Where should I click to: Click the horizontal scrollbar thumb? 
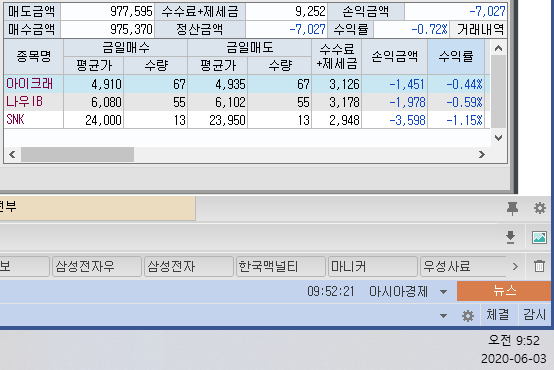[x=77, y=154]
